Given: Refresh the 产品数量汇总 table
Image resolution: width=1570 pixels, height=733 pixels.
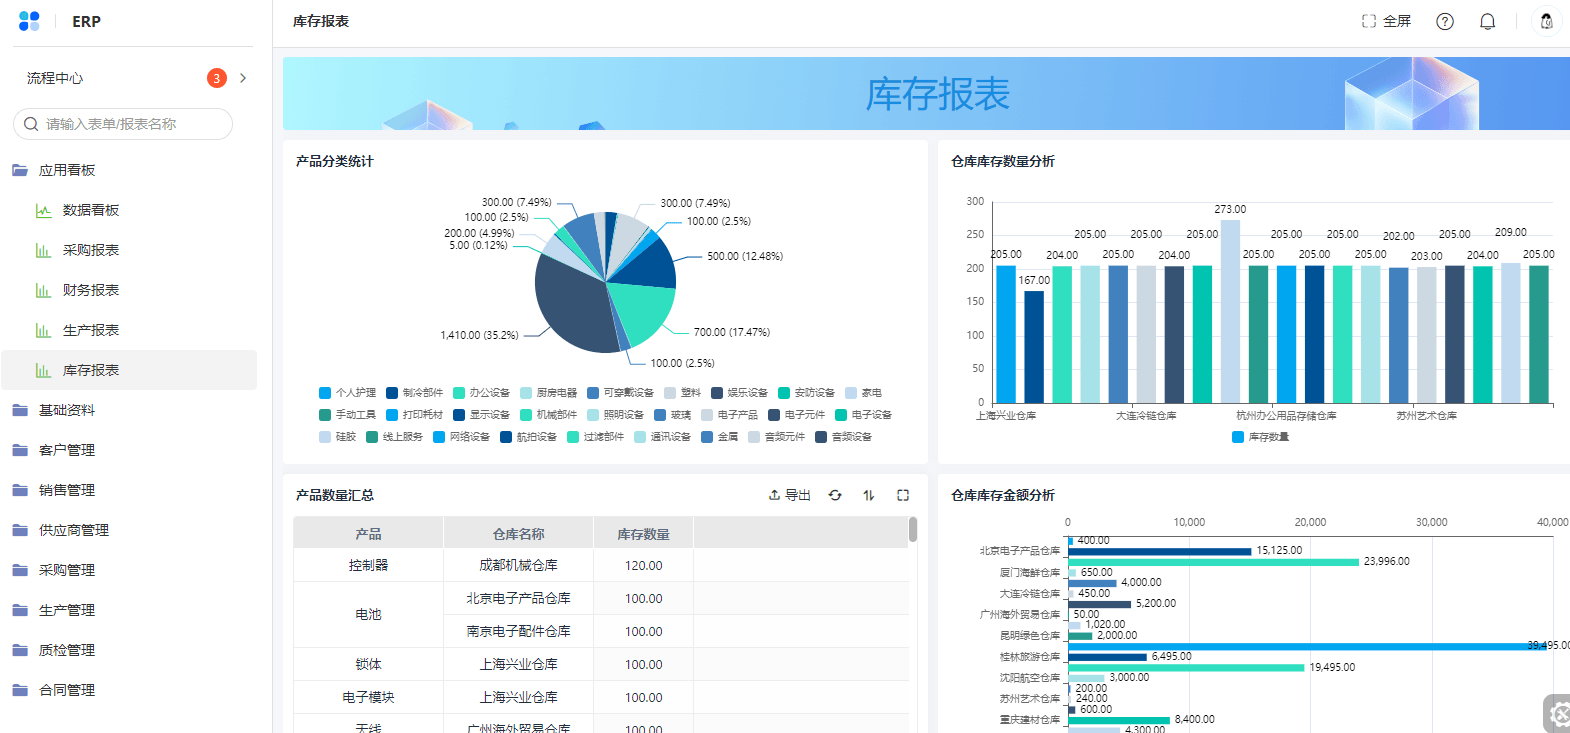Looking at the screenshot, I should [x=835, y=495].
